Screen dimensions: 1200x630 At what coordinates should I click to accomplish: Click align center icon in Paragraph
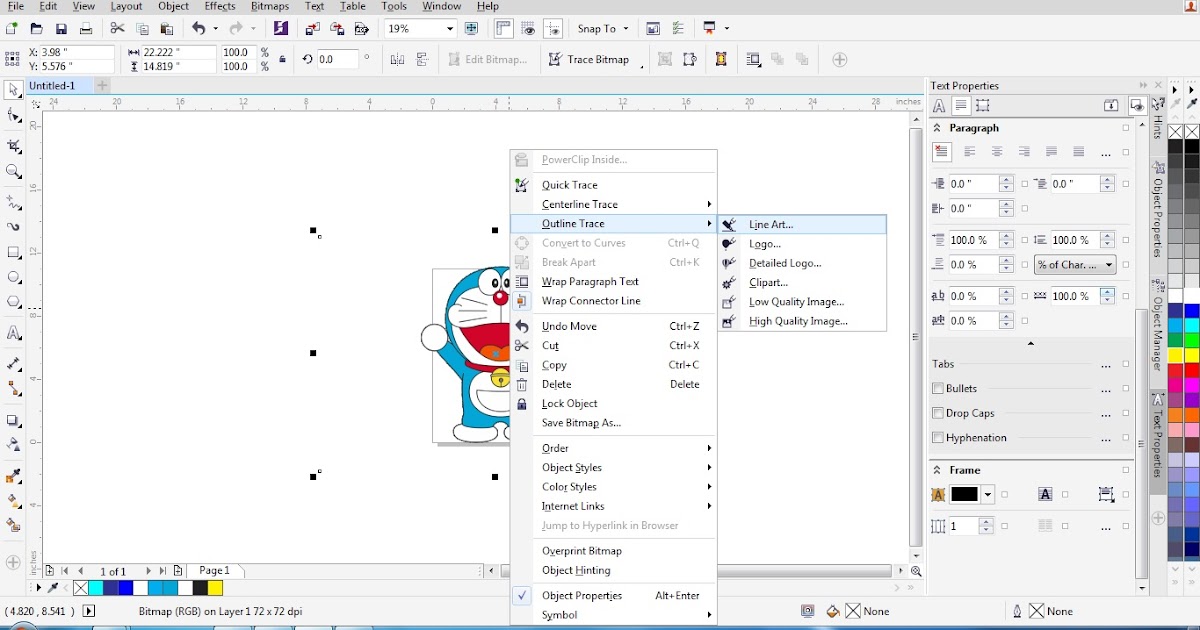[997, 152]
